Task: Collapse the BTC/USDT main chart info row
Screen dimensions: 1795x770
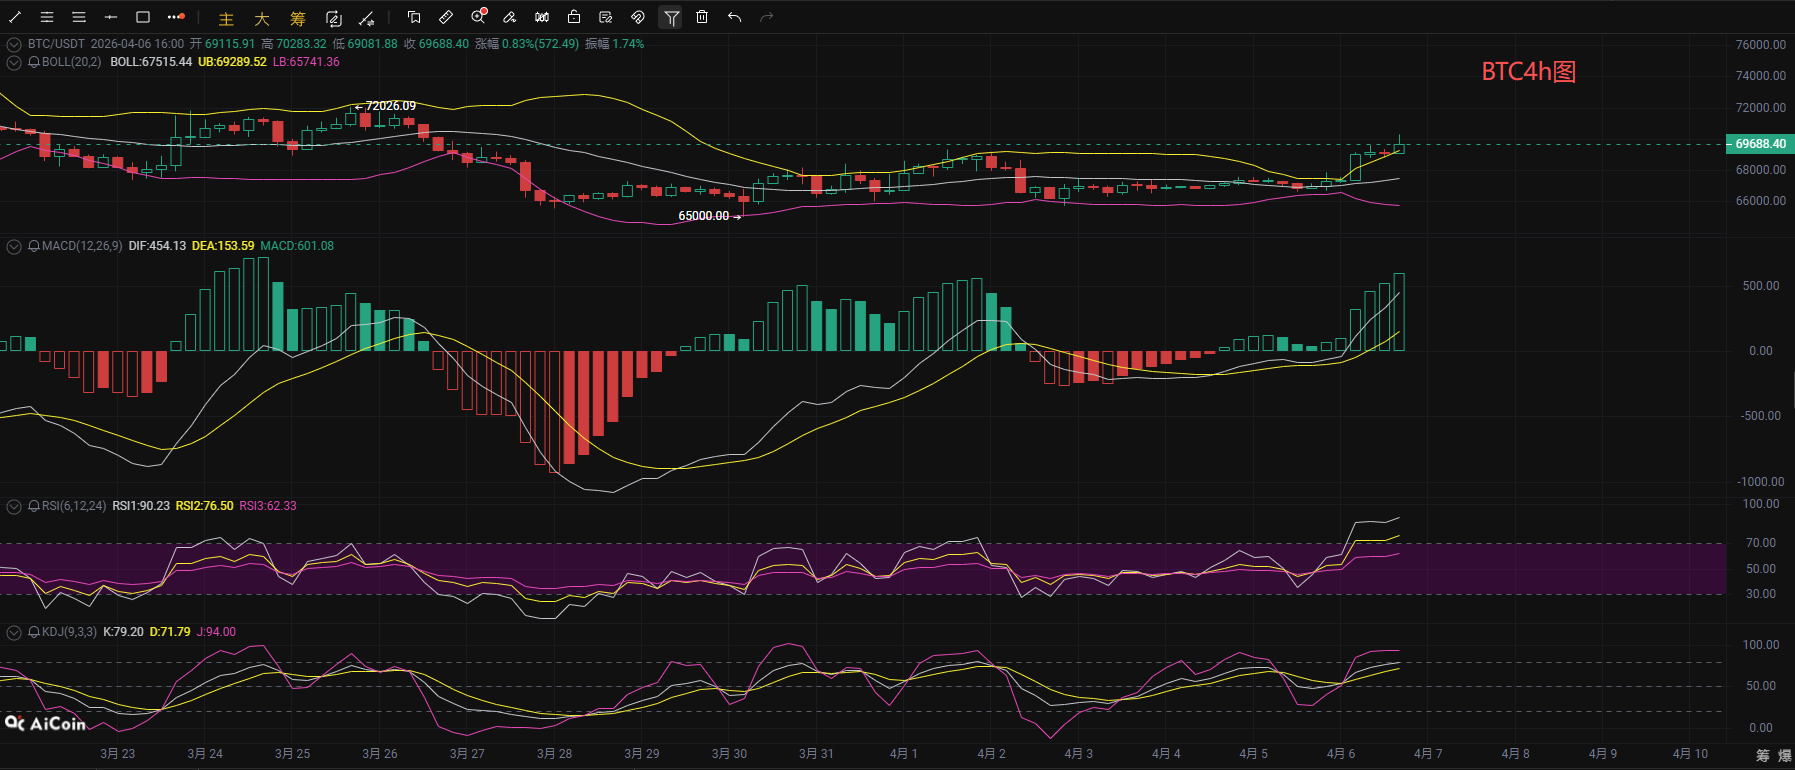Action: (x=14, y=44)
